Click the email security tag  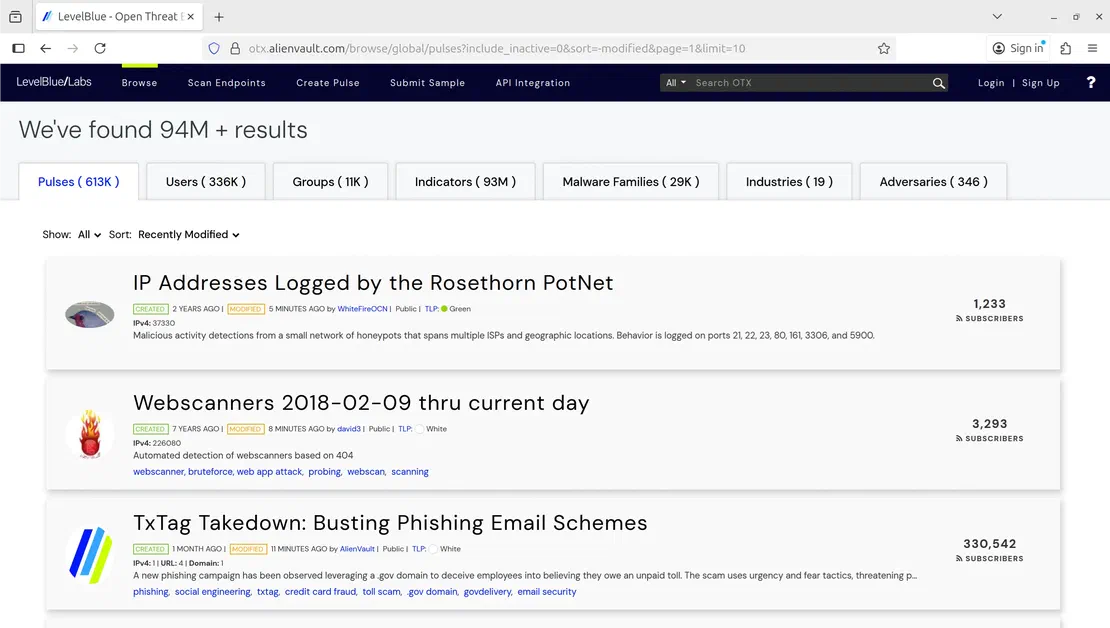(547, 592)
